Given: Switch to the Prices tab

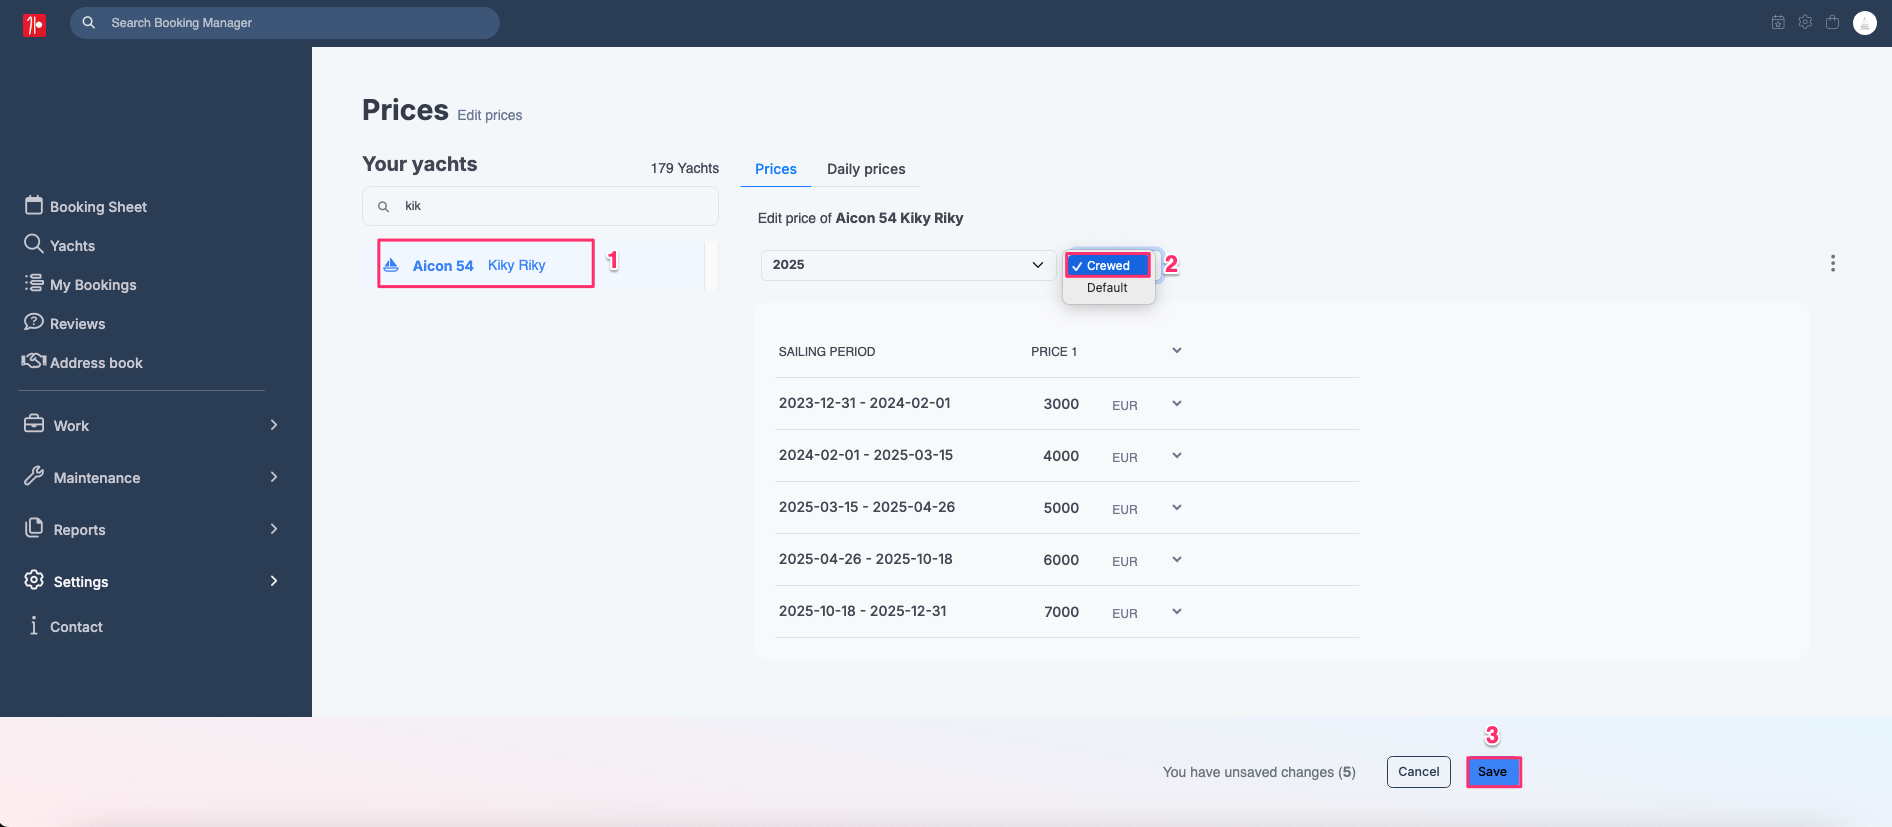Looking at the screenshot, I should [776, 169].
